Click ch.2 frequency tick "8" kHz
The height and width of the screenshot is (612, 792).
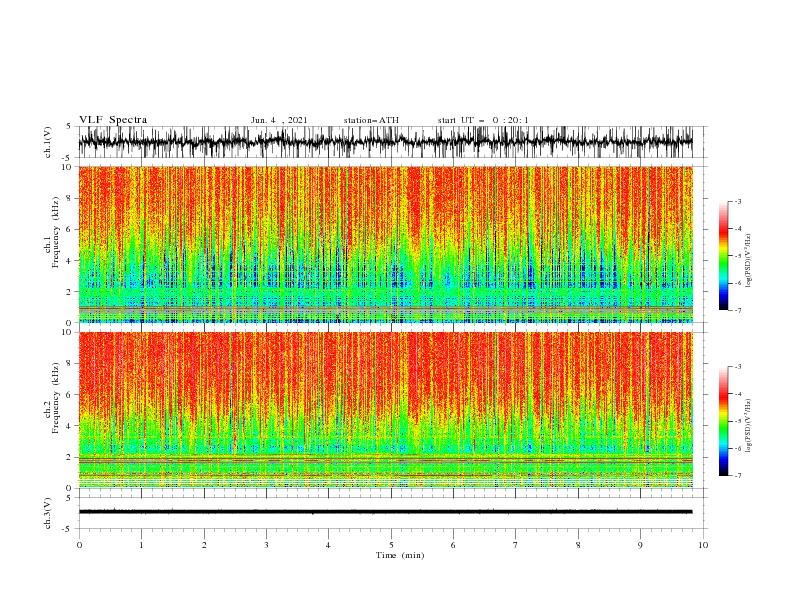[70, 364]
